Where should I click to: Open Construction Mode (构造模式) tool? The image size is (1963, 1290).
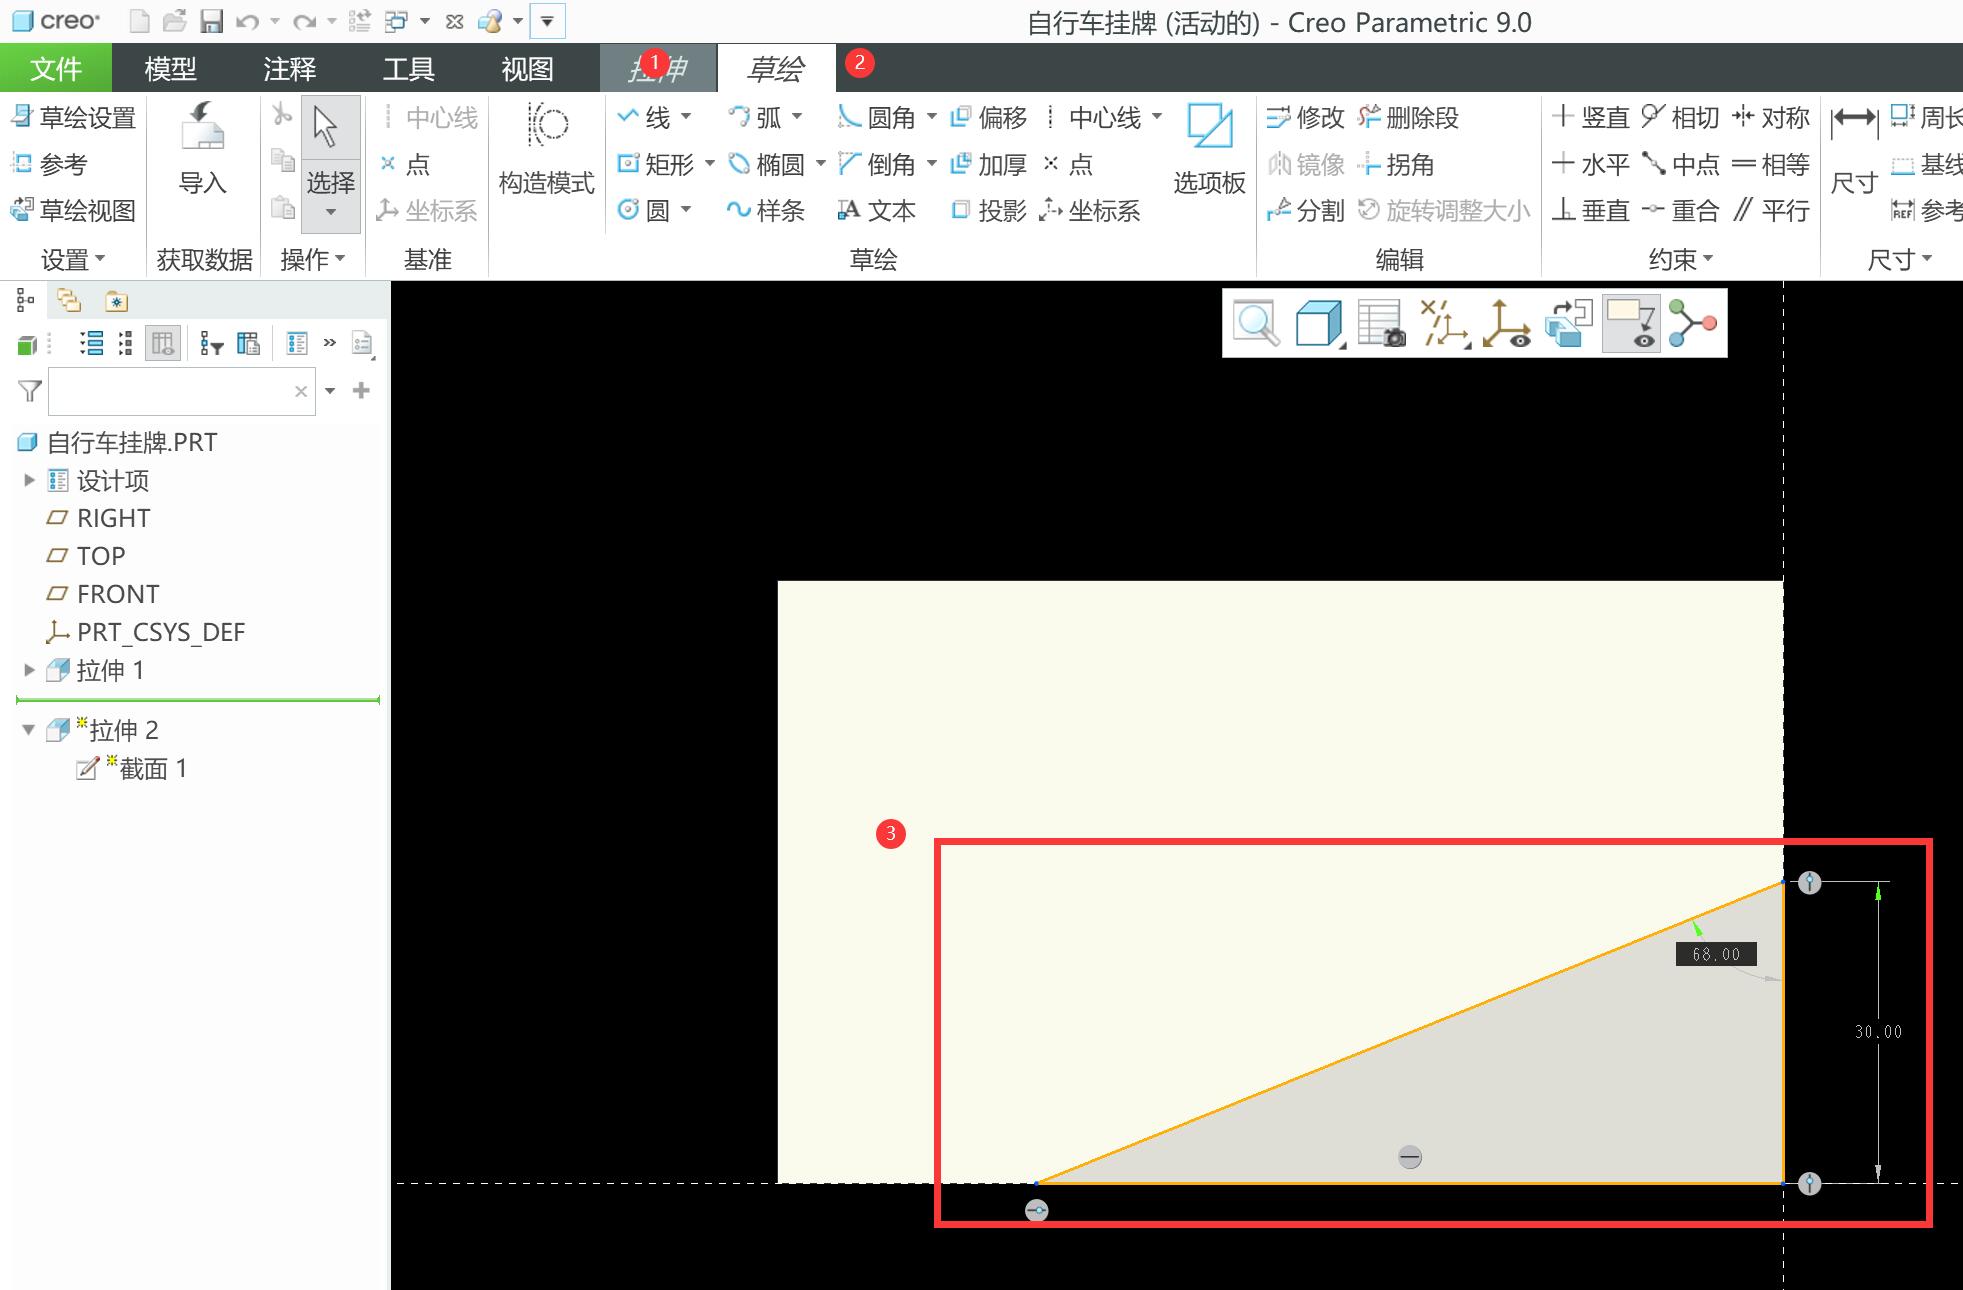(546, 125)
